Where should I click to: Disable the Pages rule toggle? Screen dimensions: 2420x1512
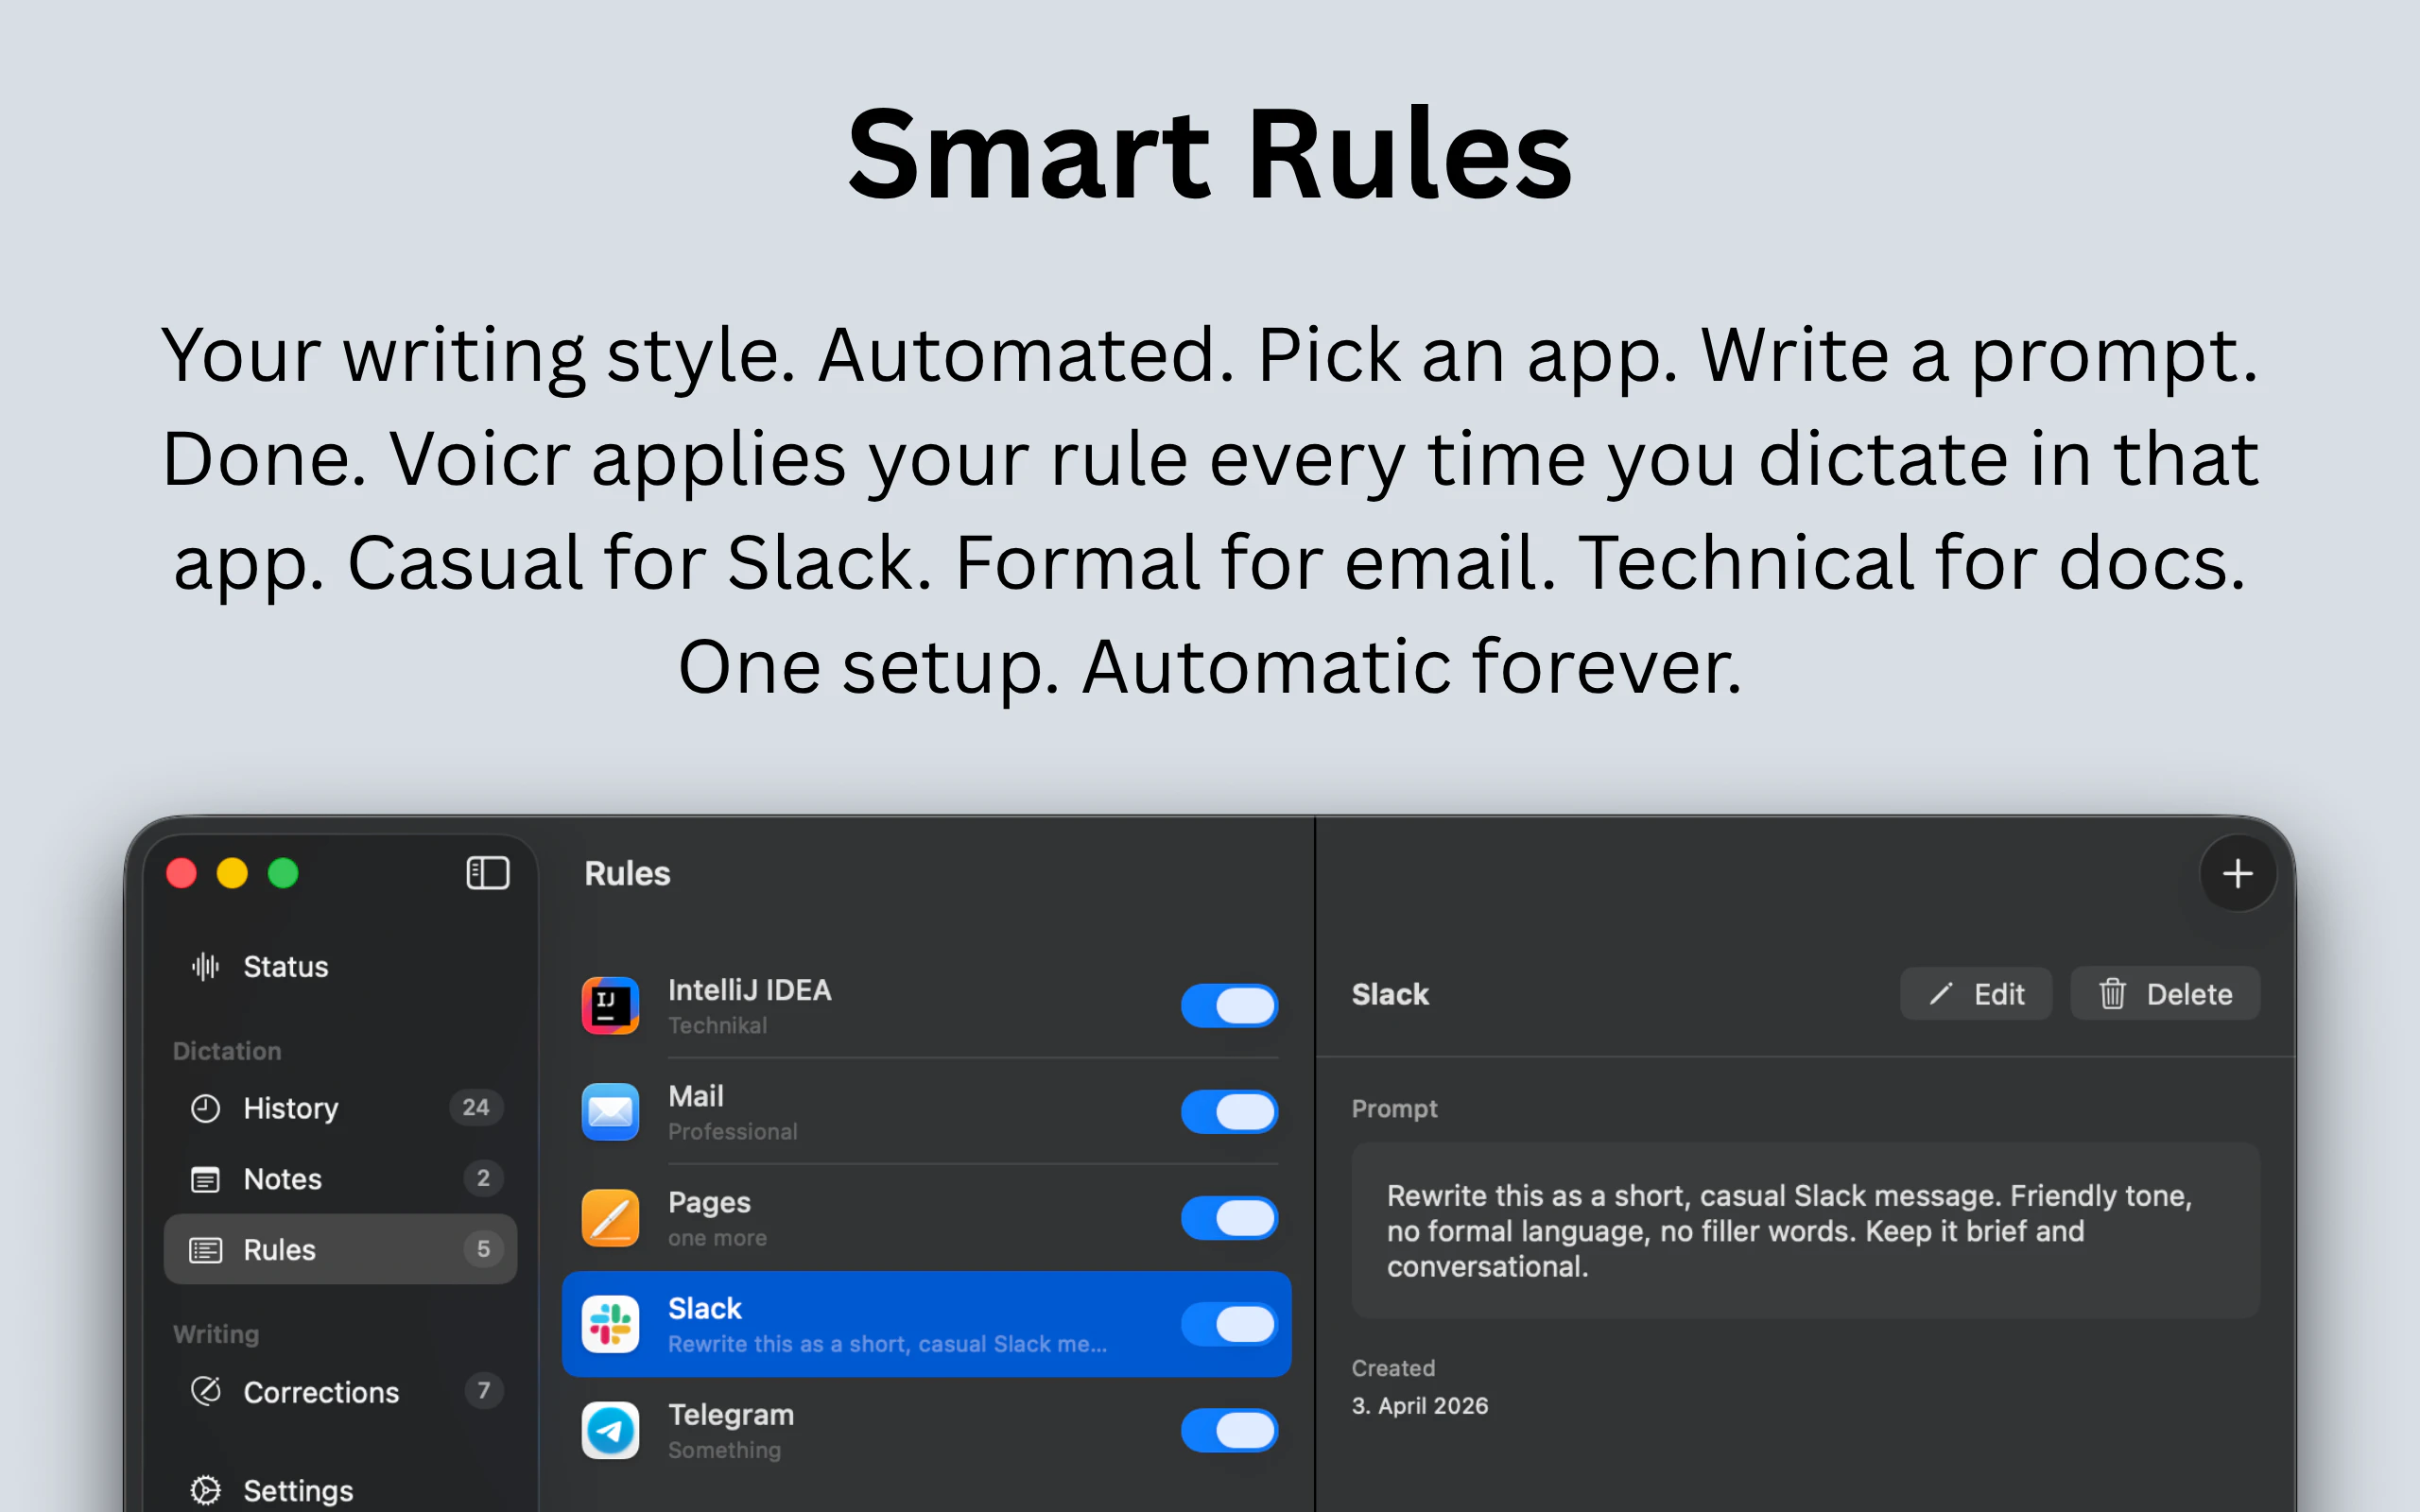click(1229, 1218)
